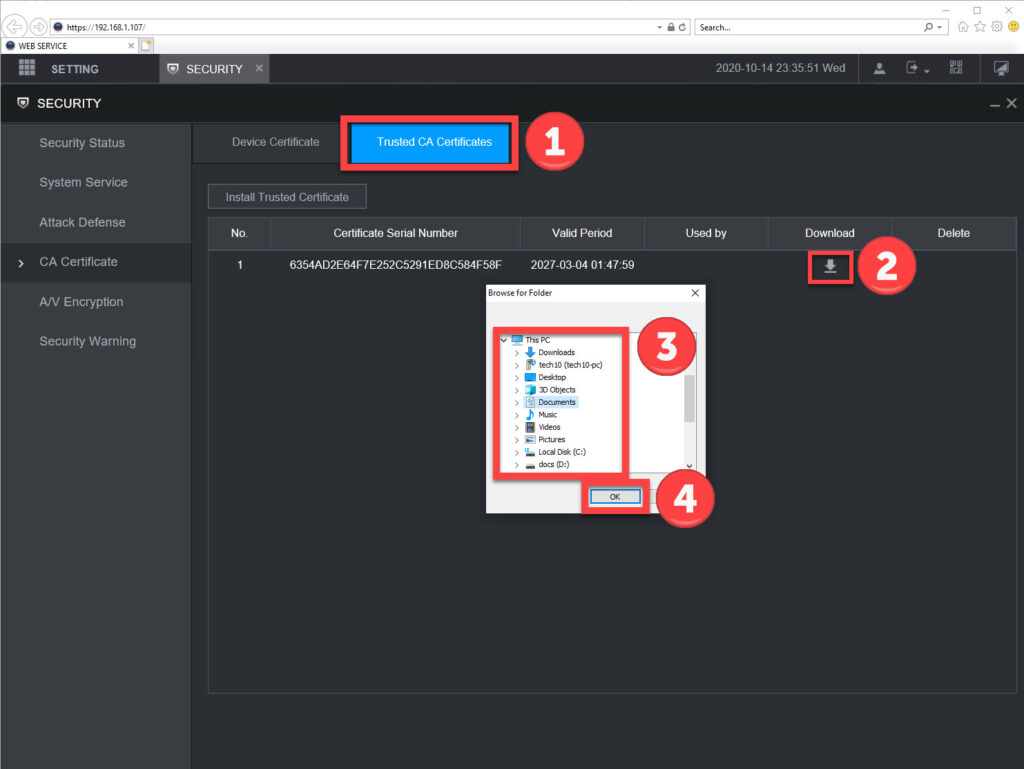Open the QR code icon
This screenshot has width=1024, height=769.
tap(956, 68)
